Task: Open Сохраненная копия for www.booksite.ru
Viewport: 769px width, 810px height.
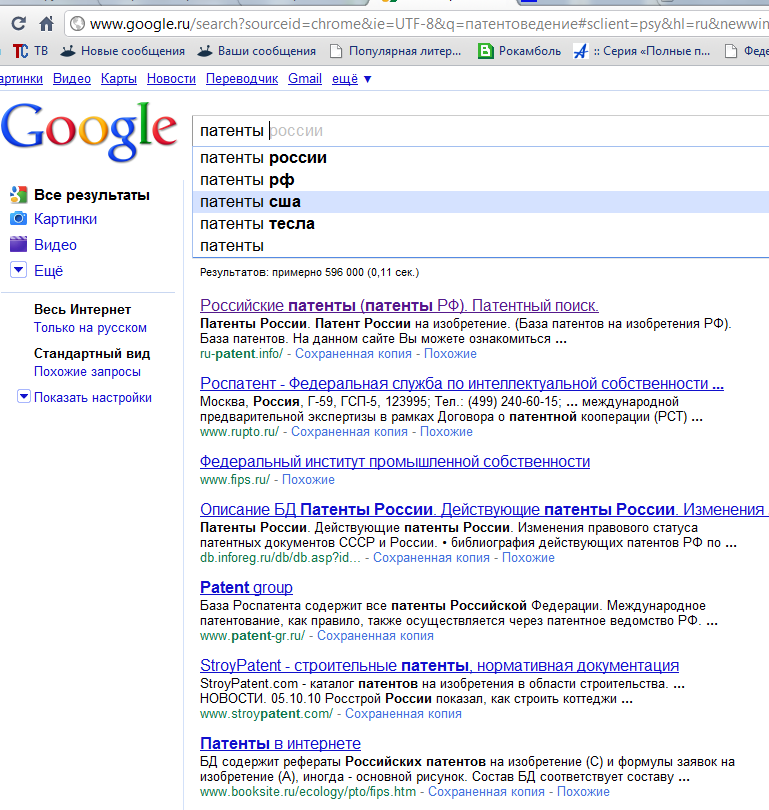Action: (486, 792)
